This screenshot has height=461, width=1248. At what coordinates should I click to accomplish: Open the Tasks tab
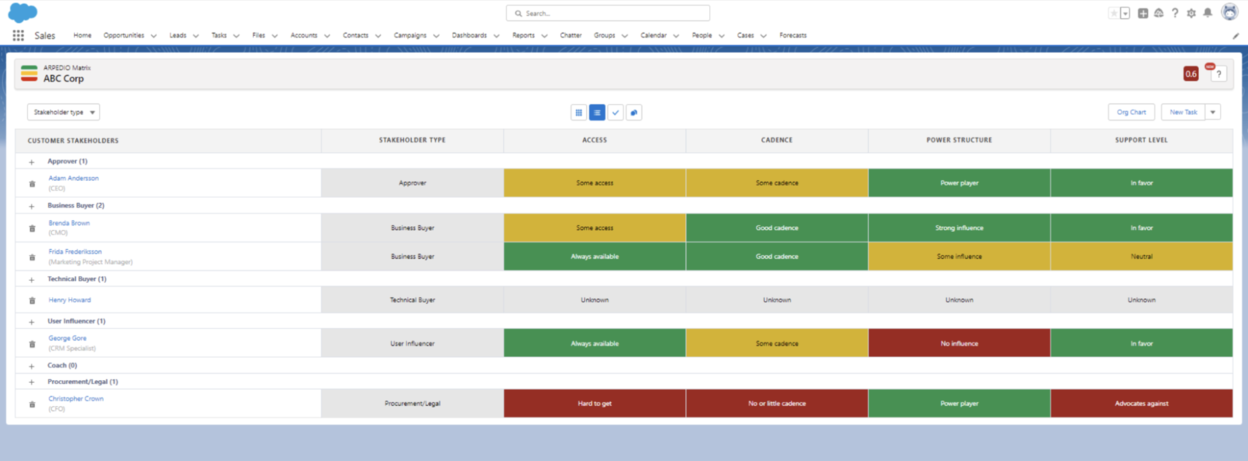pyautogui.click(x=219, y=35)
